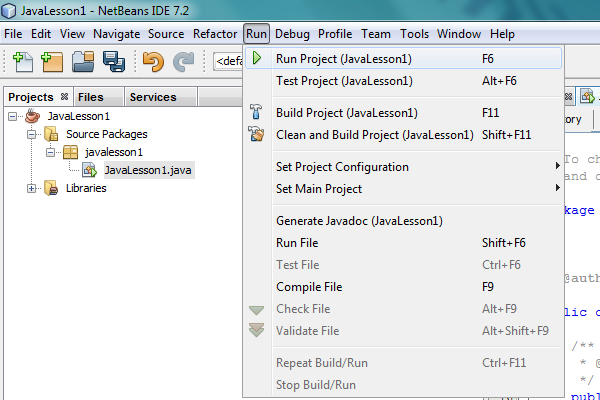Collapse the Source Packages node

[31, 134]
